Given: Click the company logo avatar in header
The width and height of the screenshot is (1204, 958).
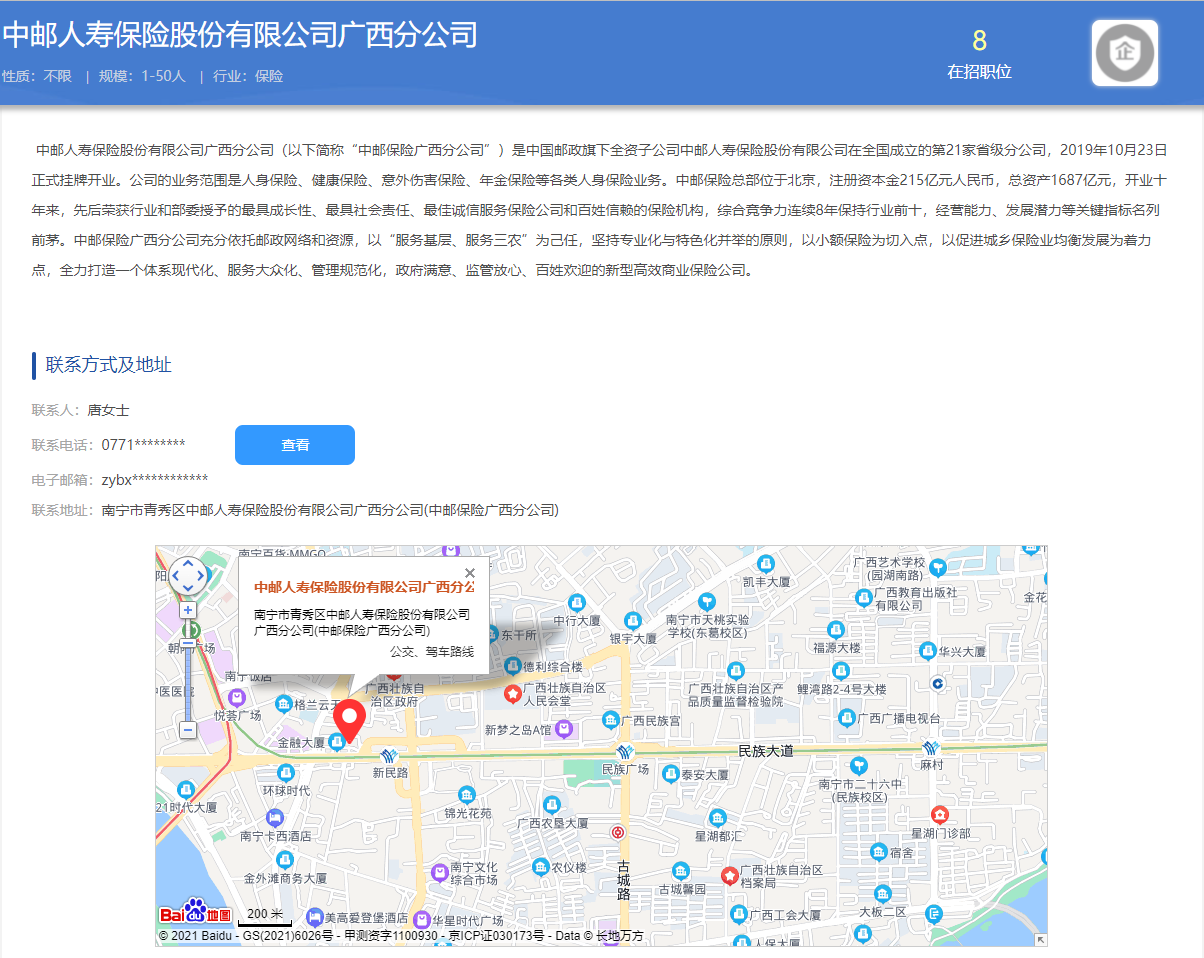Looking at the screenshot, I should (x=1125, y=52).
